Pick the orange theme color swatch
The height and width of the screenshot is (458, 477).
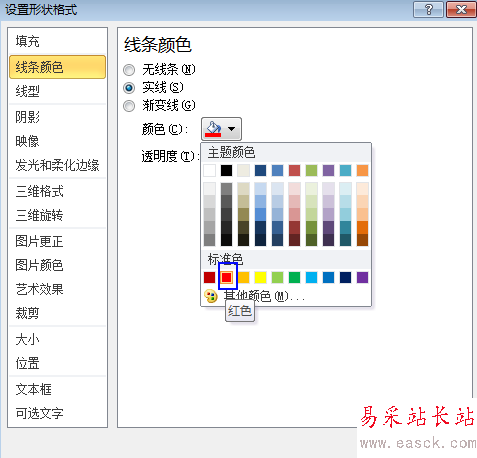pos(362,170)
